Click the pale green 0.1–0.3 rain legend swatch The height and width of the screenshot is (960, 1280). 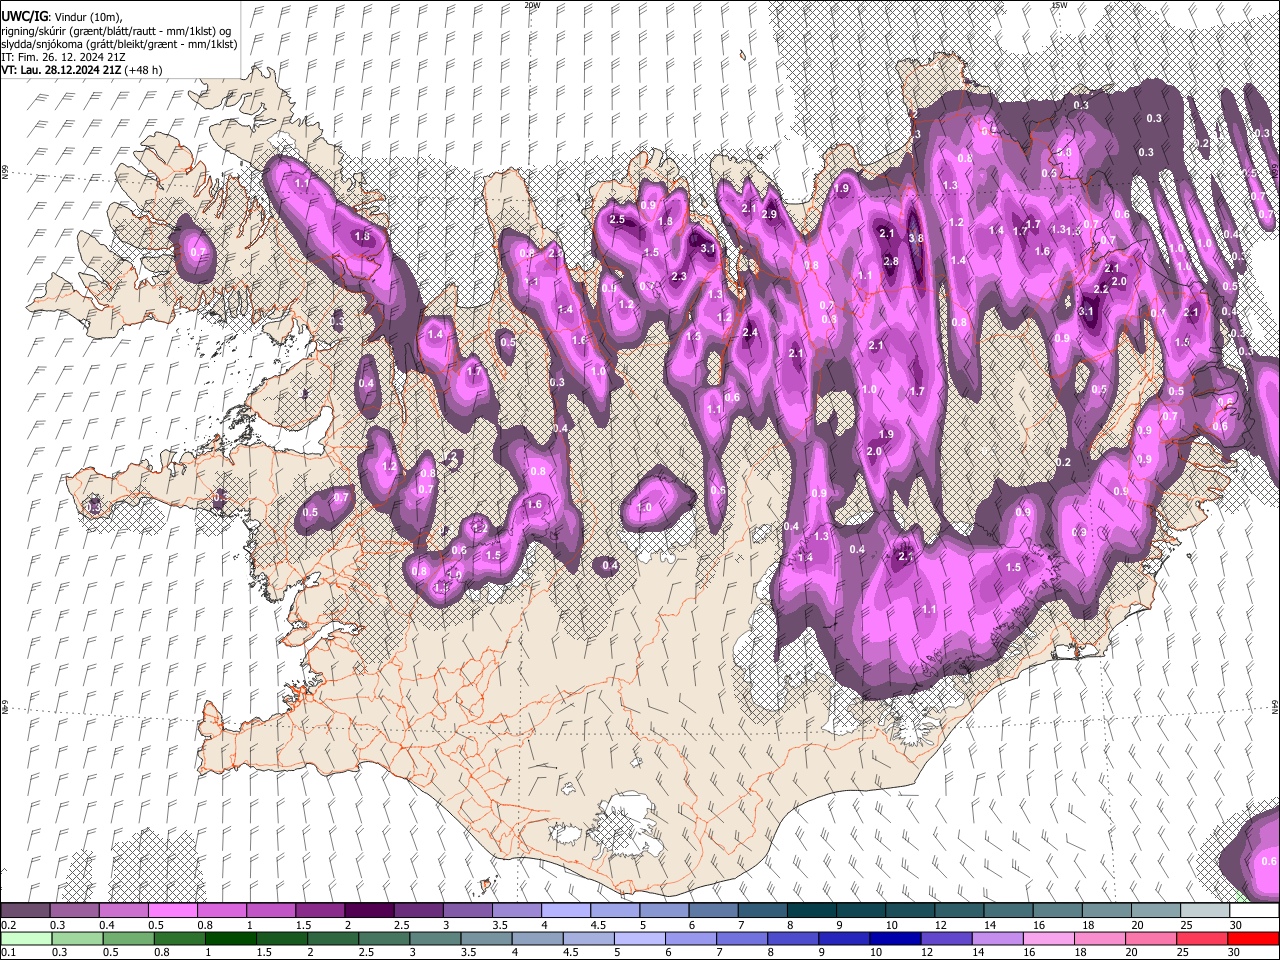[x=26, y=938]
